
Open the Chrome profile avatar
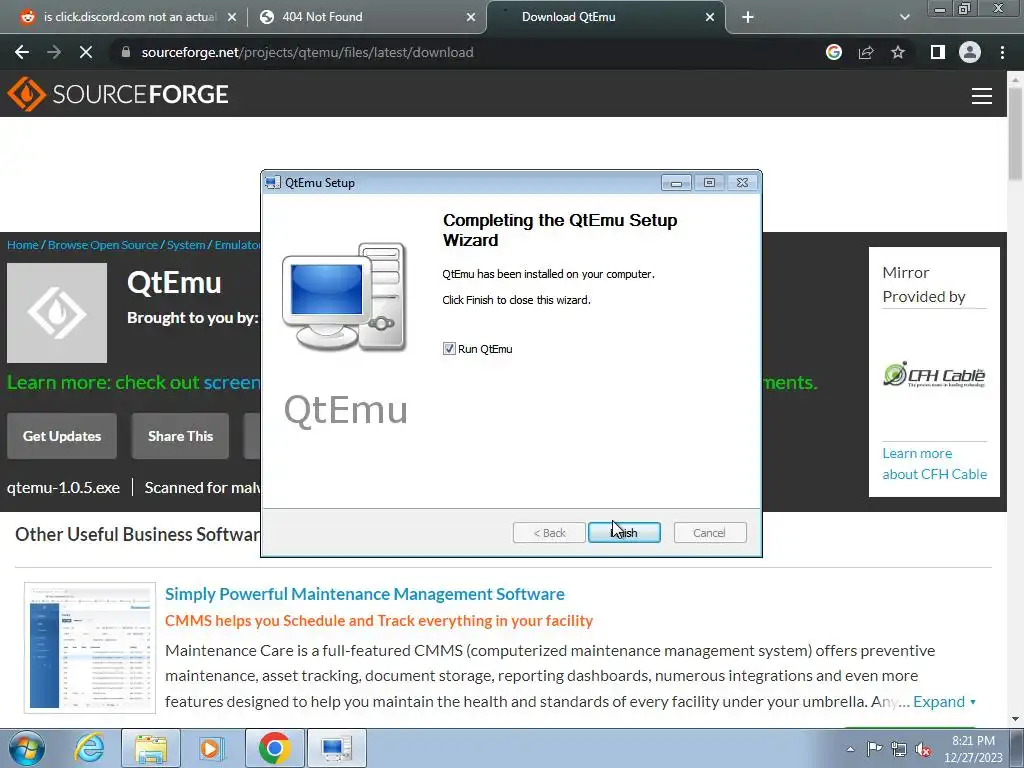970,52
